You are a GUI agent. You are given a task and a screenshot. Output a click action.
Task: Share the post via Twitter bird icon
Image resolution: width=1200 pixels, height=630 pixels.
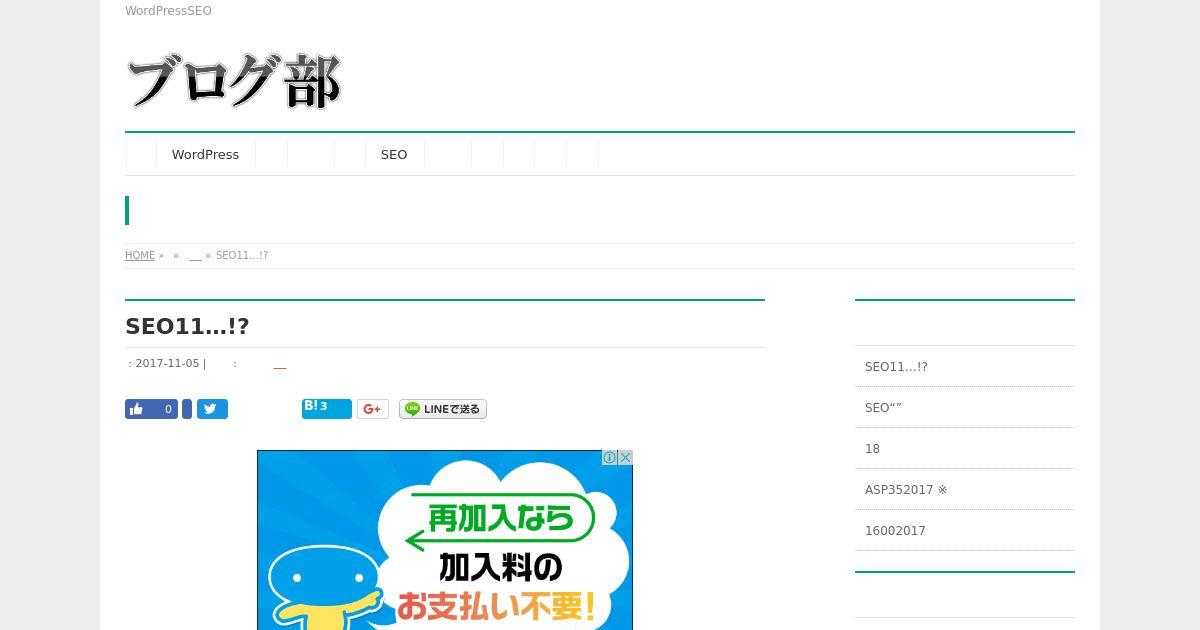tap(212, 409)
